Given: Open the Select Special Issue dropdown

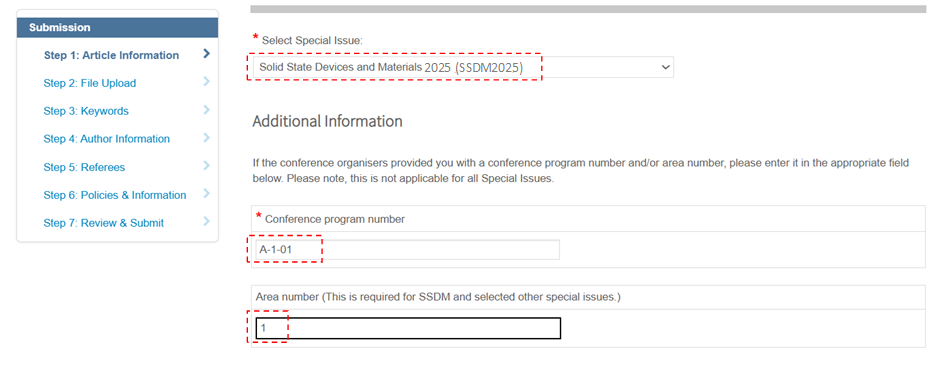Looking at the screenshot, I should pos(462,68).
